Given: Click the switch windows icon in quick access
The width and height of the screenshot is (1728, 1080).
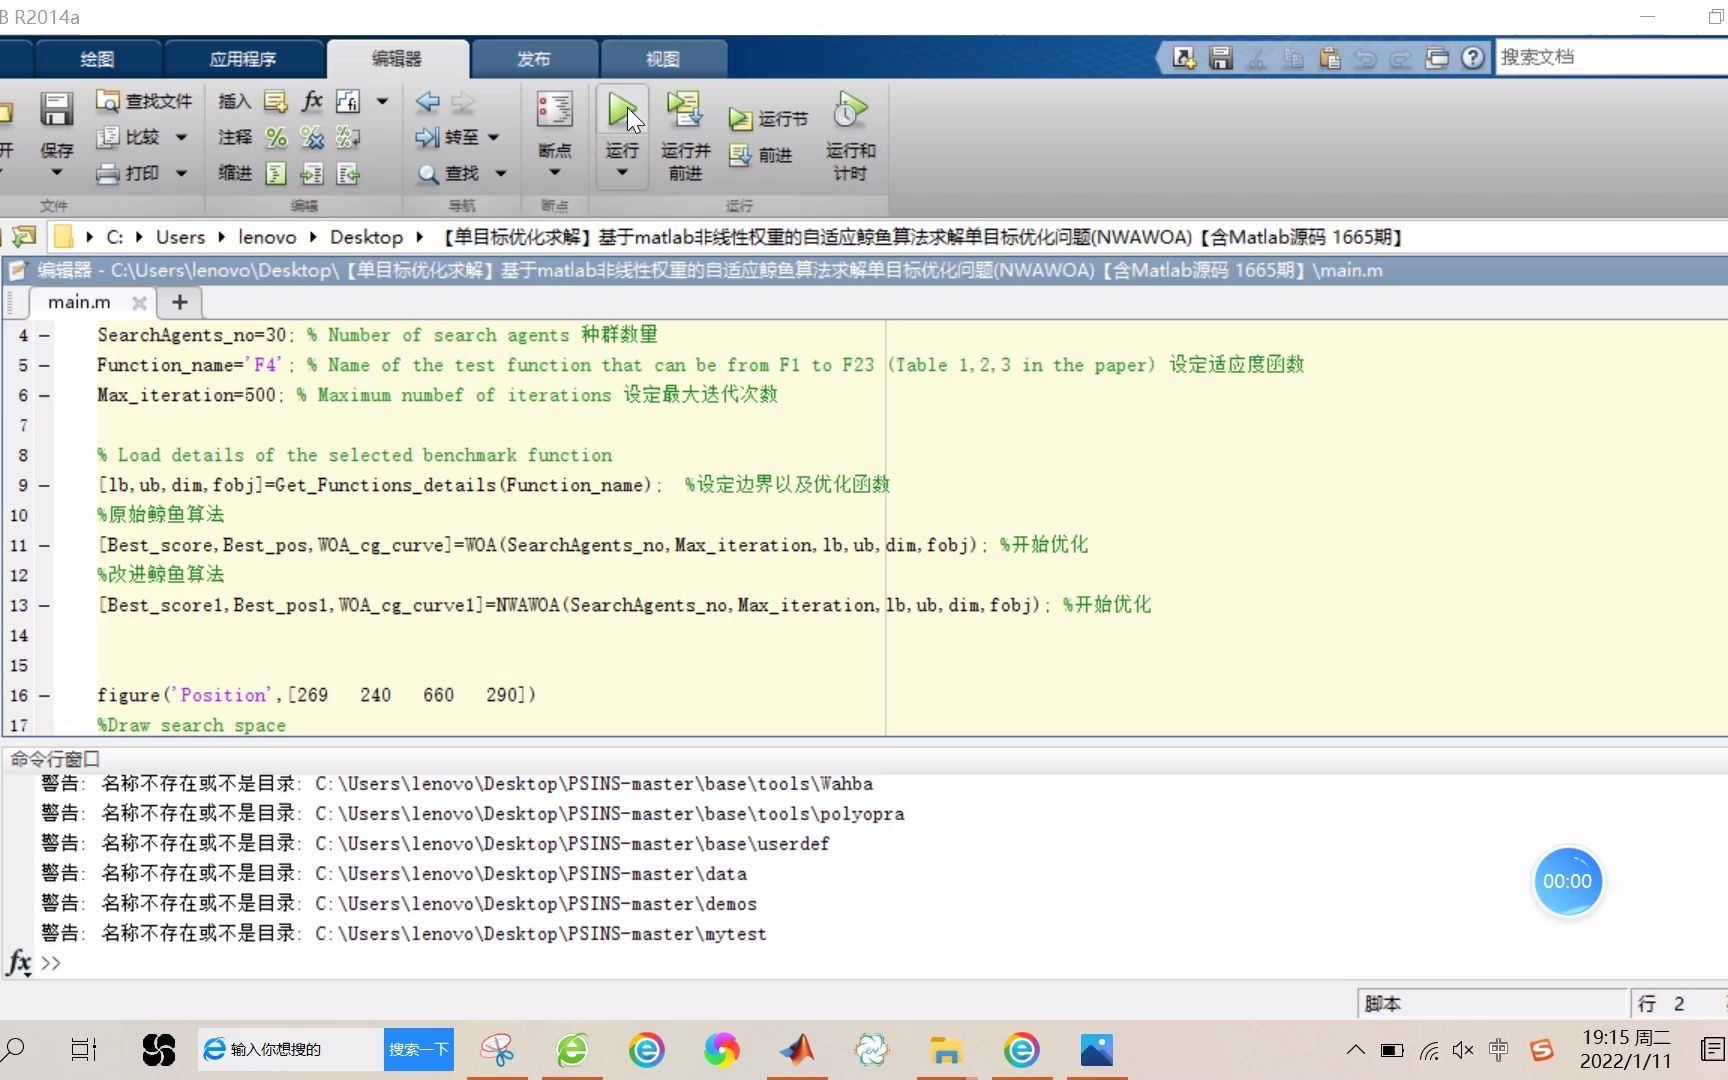Looking at the screenshot, I should pos(1437,58).
